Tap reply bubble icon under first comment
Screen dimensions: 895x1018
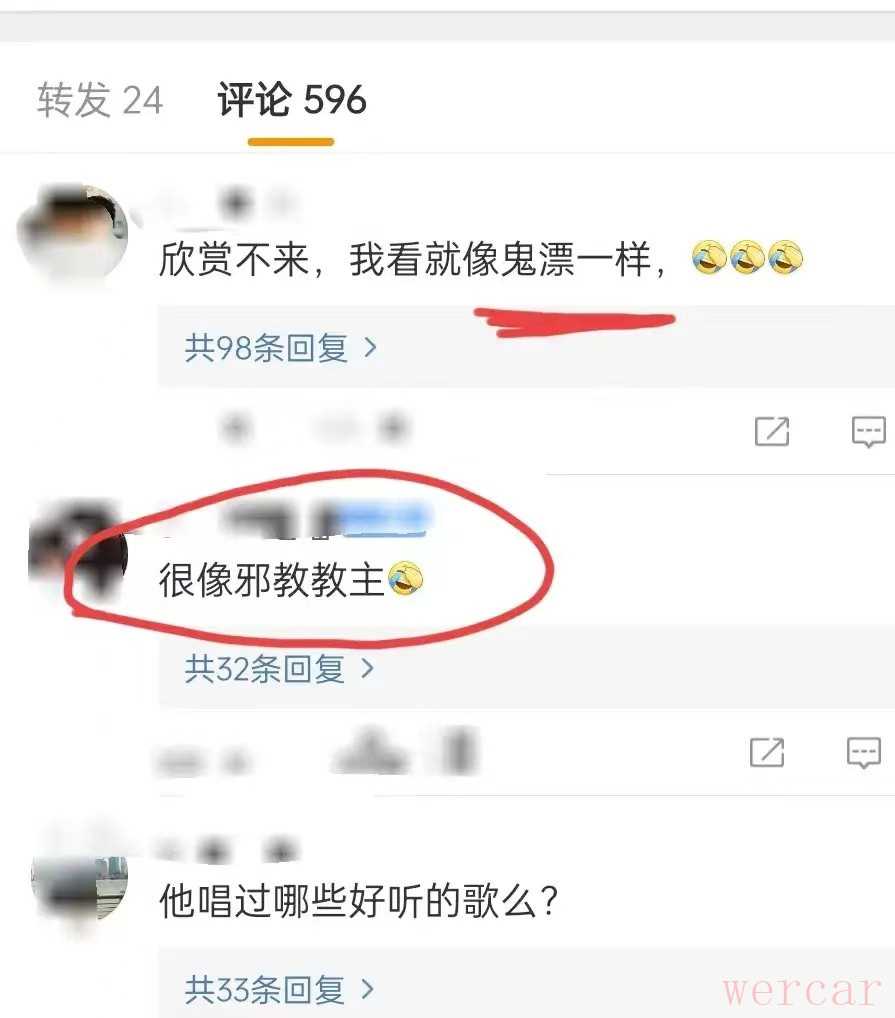click(868, 432)
